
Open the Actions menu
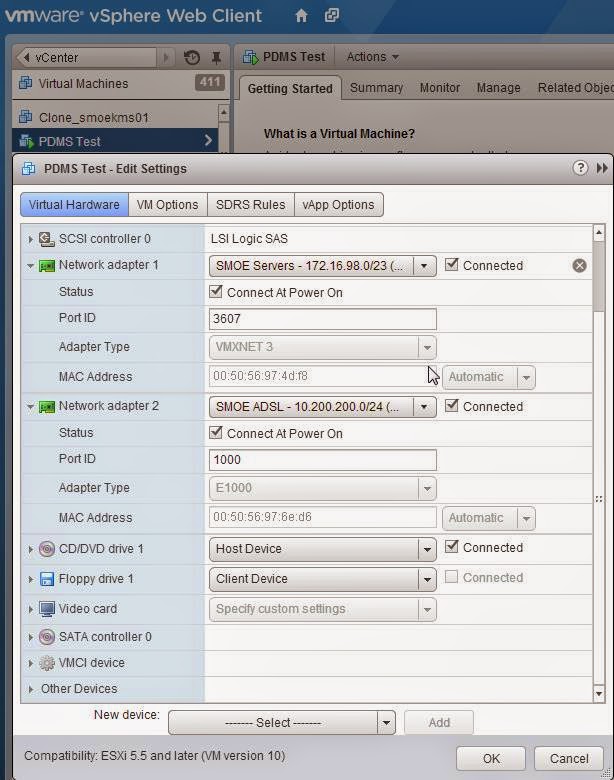373,57
